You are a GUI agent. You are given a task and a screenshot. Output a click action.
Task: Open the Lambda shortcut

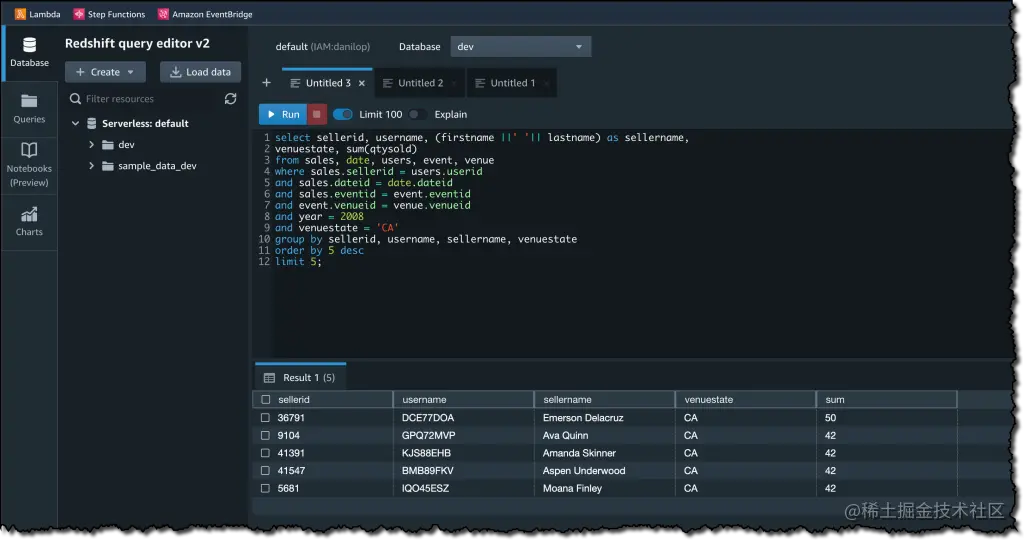point(38,14)
